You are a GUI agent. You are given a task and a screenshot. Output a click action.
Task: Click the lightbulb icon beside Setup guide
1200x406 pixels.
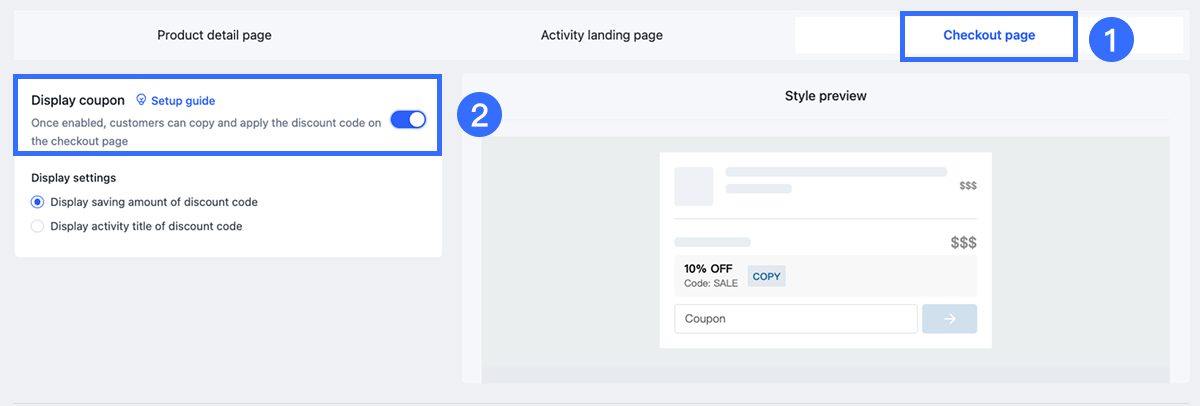pyautogui.click(x=141, y=100)
